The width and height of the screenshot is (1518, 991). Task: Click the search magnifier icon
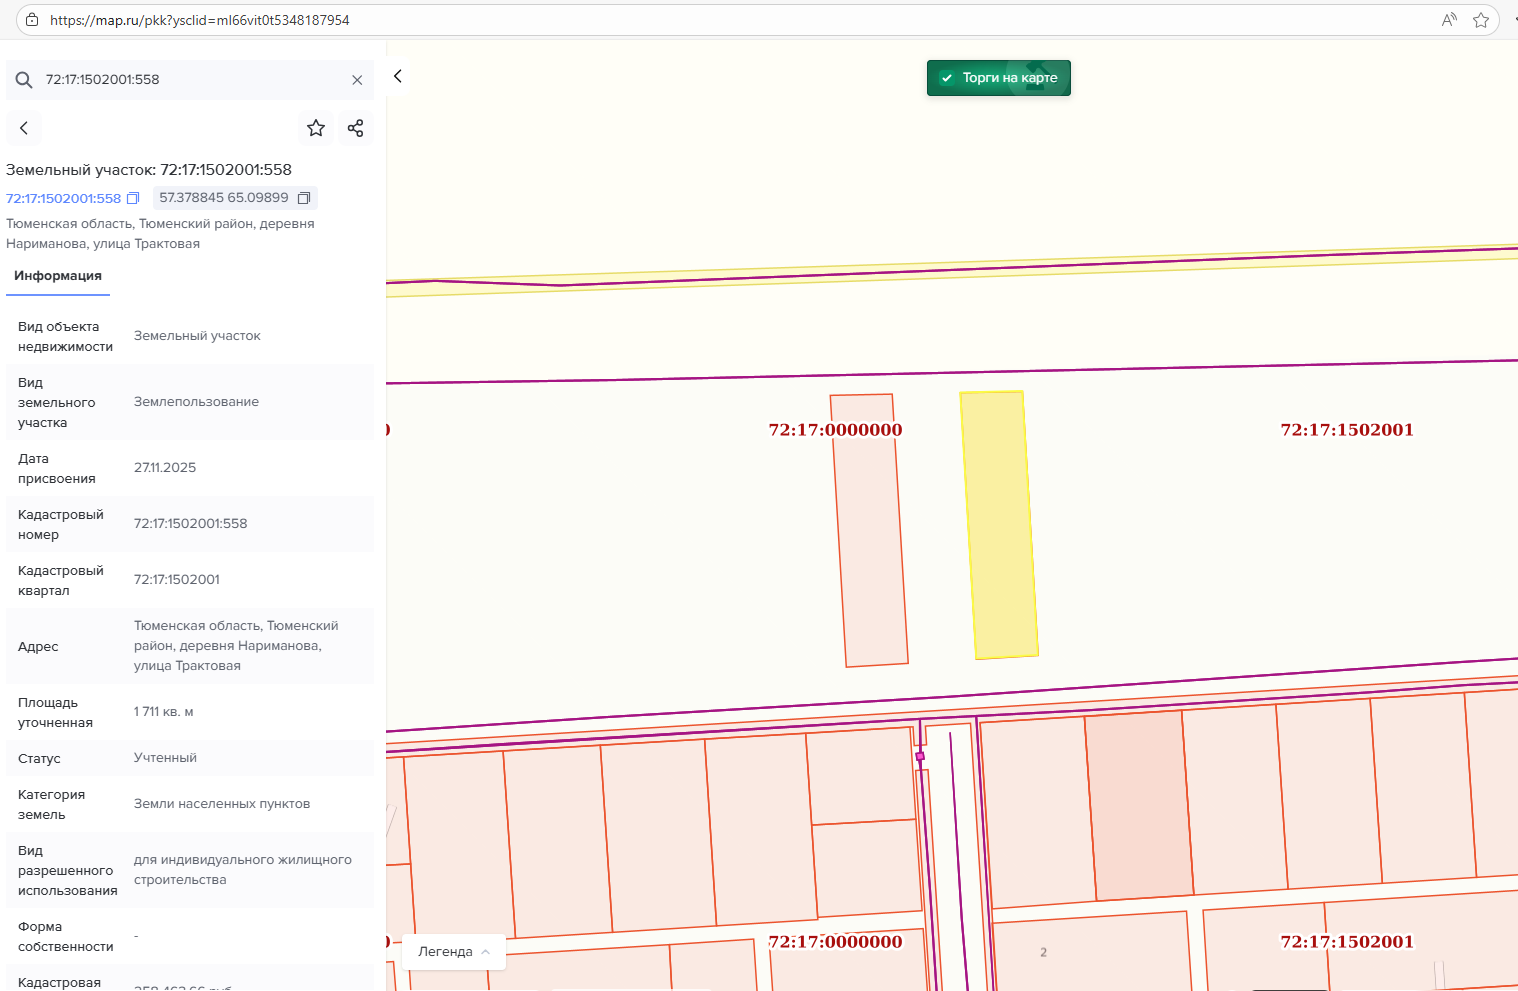pos(24,80)
